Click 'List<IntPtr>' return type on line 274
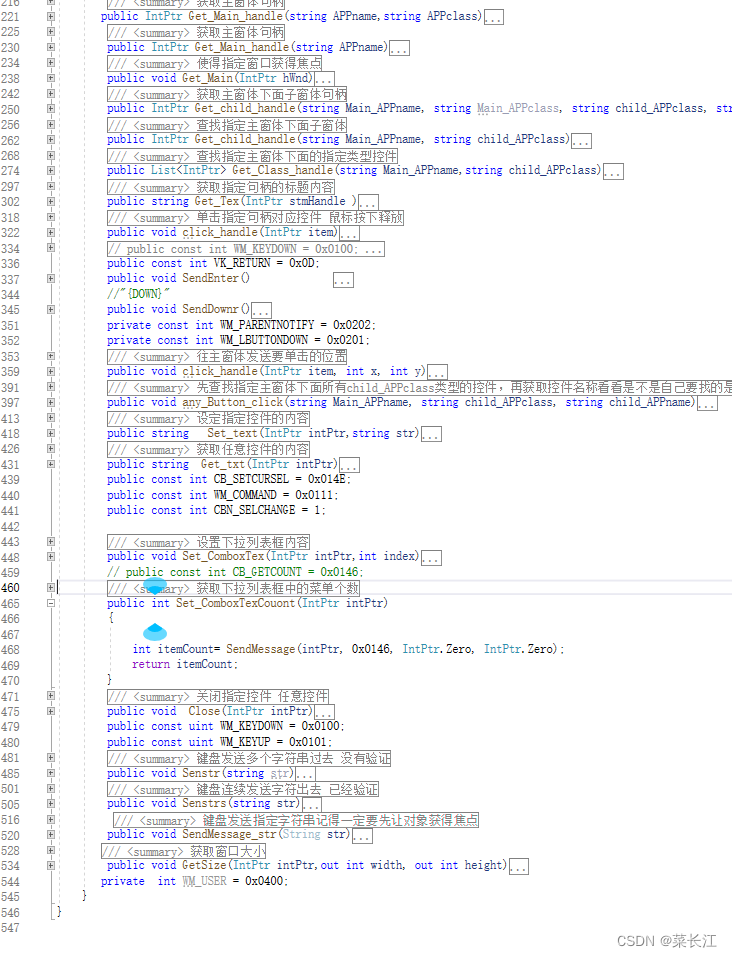The height and width of the screenshot is (957, 732). coord(189,170)
